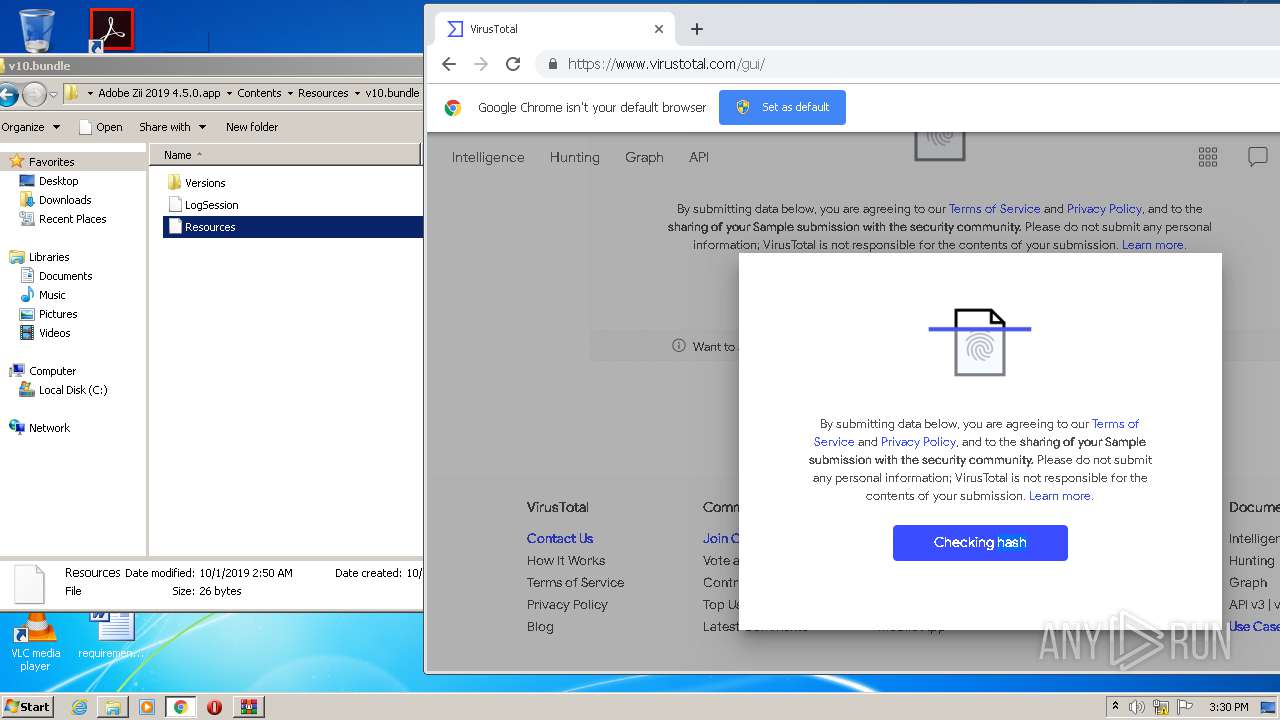
Task: Expand arrow after Resources breadcrumb
Action: pyautogui.click(x=356, y=93)
